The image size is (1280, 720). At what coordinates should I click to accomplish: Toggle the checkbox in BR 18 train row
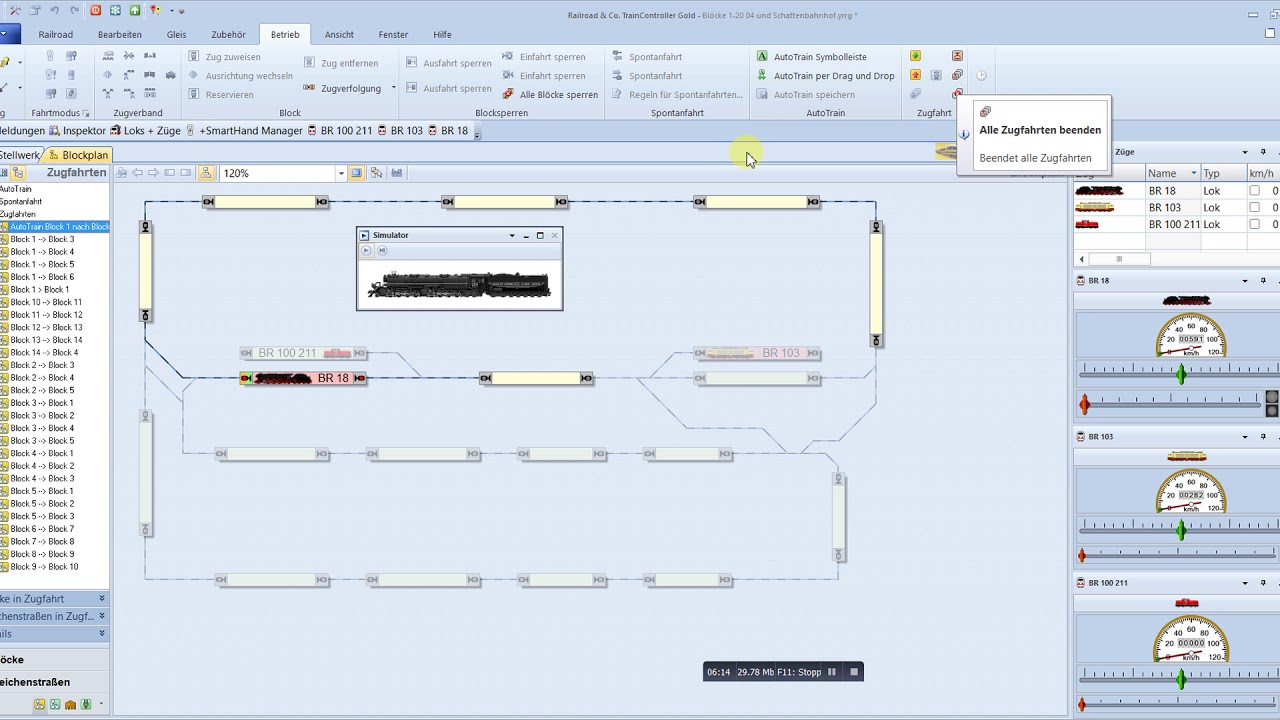click(x=1254, y=190)
